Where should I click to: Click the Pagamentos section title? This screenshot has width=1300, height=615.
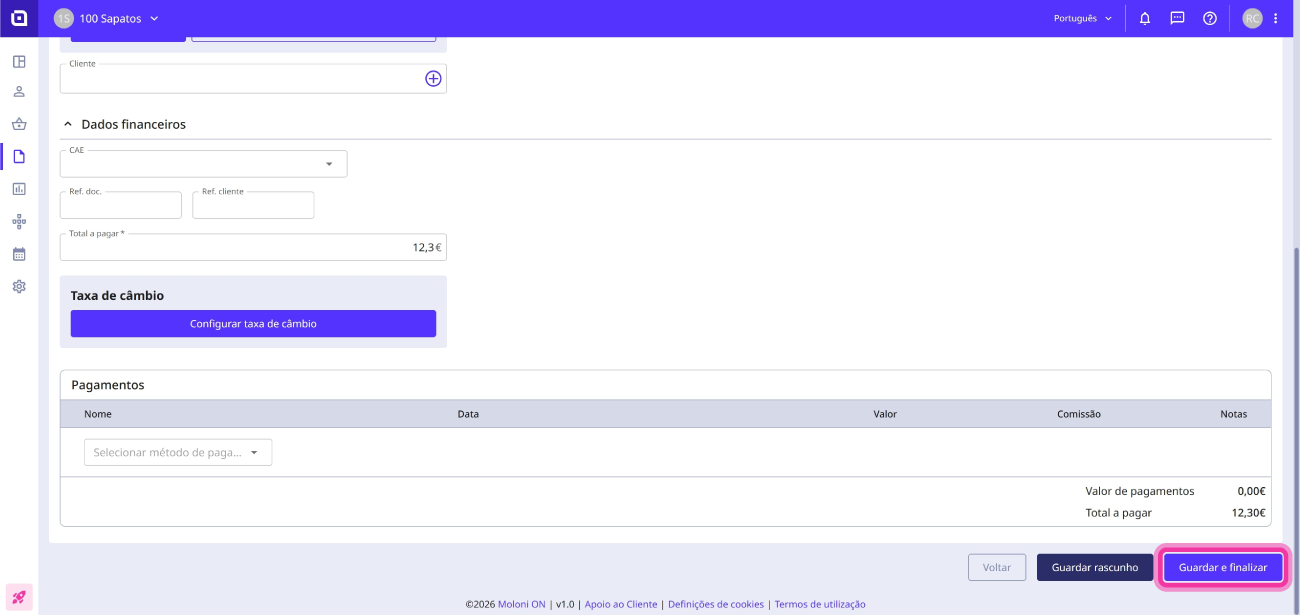pyautogui.click(x=108, y=385)
